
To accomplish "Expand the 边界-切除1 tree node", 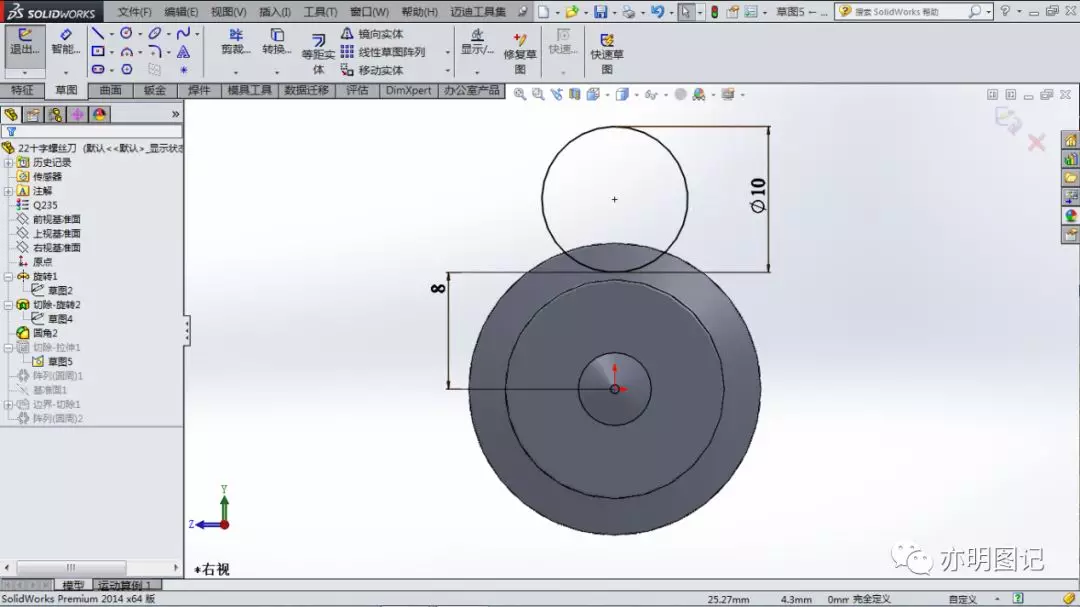I will [x=8, y=404].
